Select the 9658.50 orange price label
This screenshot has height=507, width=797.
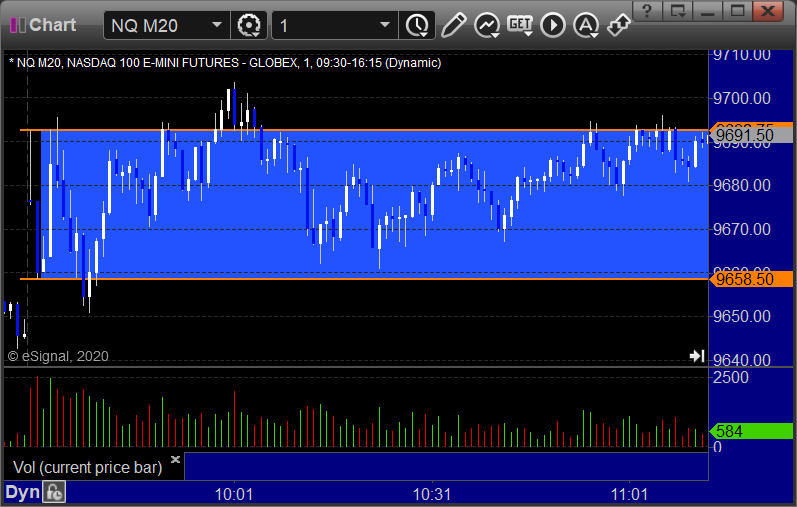pos(751,279)
